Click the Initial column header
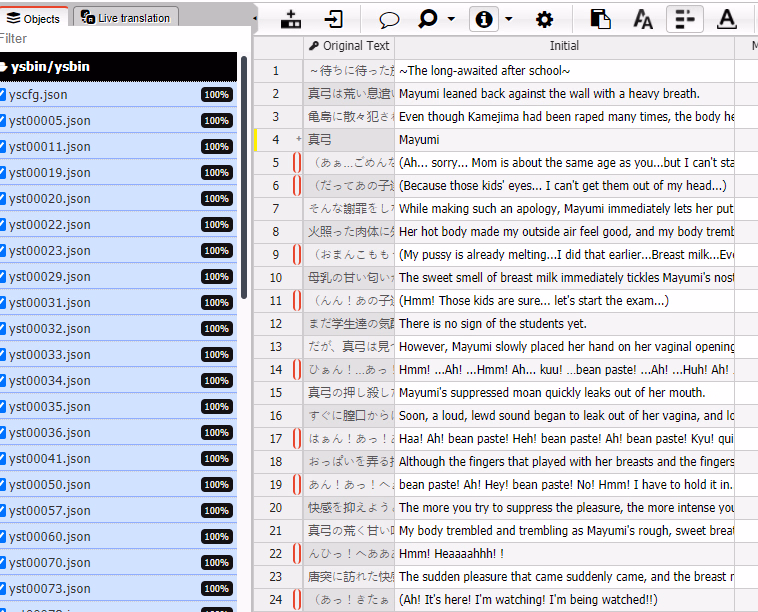758x612 pixels. [x=564, y=46]
